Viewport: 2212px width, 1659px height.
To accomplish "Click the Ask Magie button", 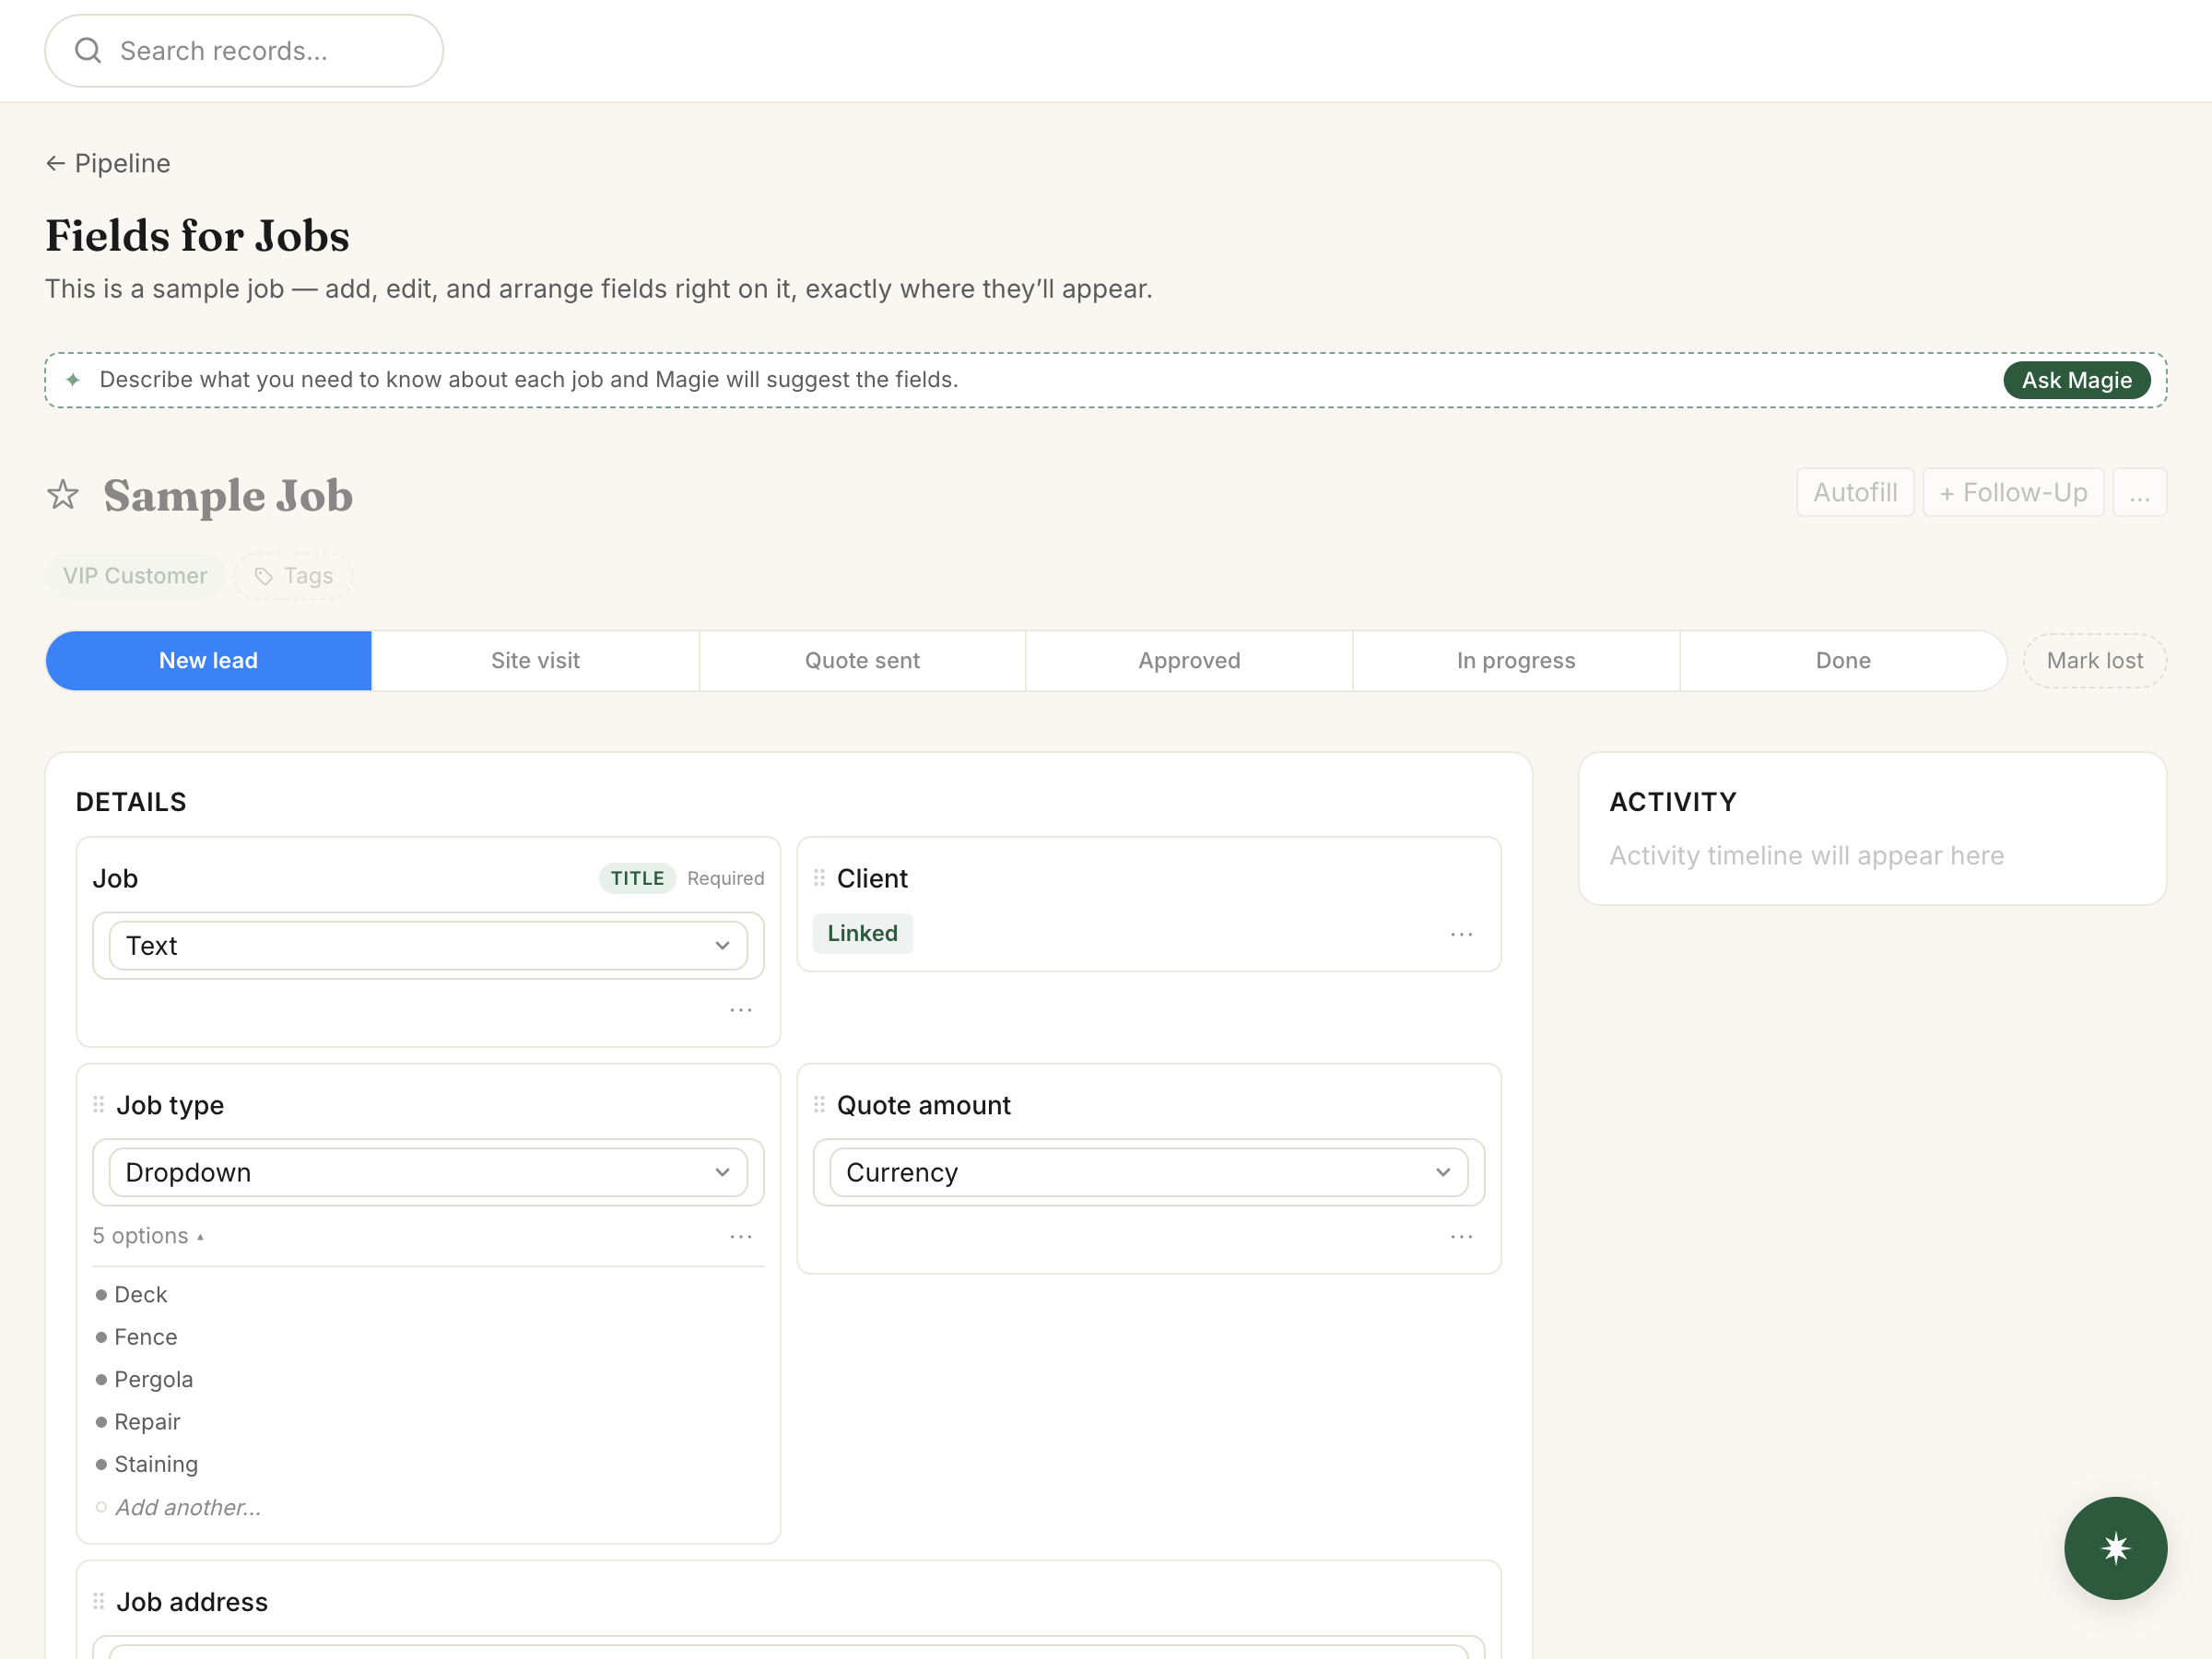I will point(2076,380).
